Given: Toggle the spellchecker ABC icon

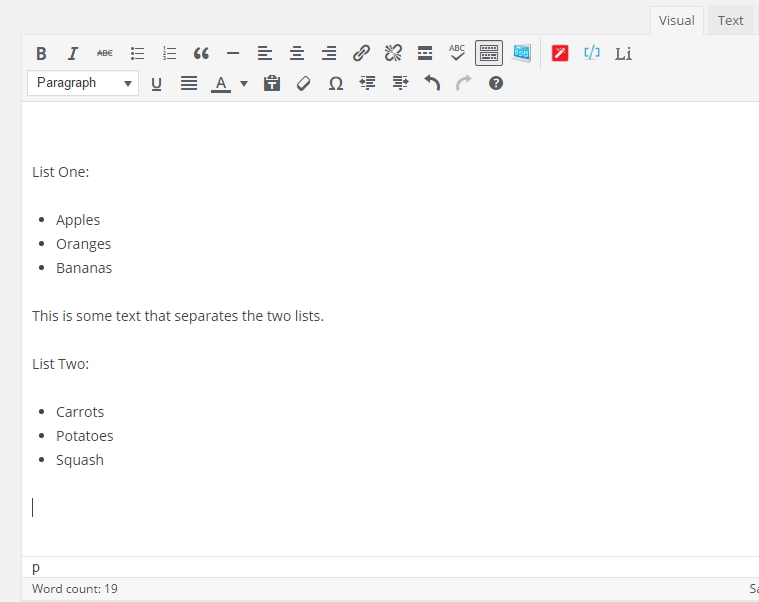Looking at the screenshot, I should pos(457,53).
